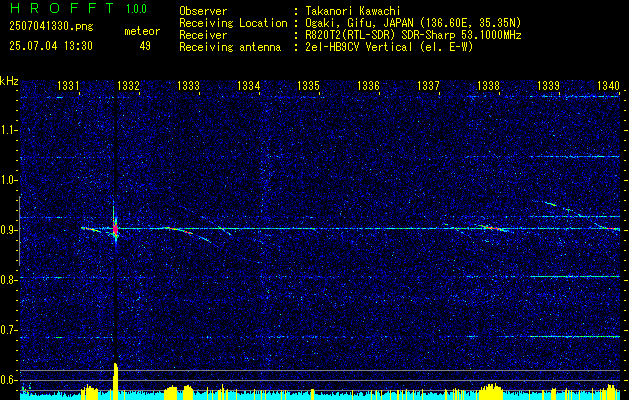Image resolution: width=629 pixels, height=400 pixels.
Task: Click the red-yellow echo near 1338
Action: (x=490, y=228)
